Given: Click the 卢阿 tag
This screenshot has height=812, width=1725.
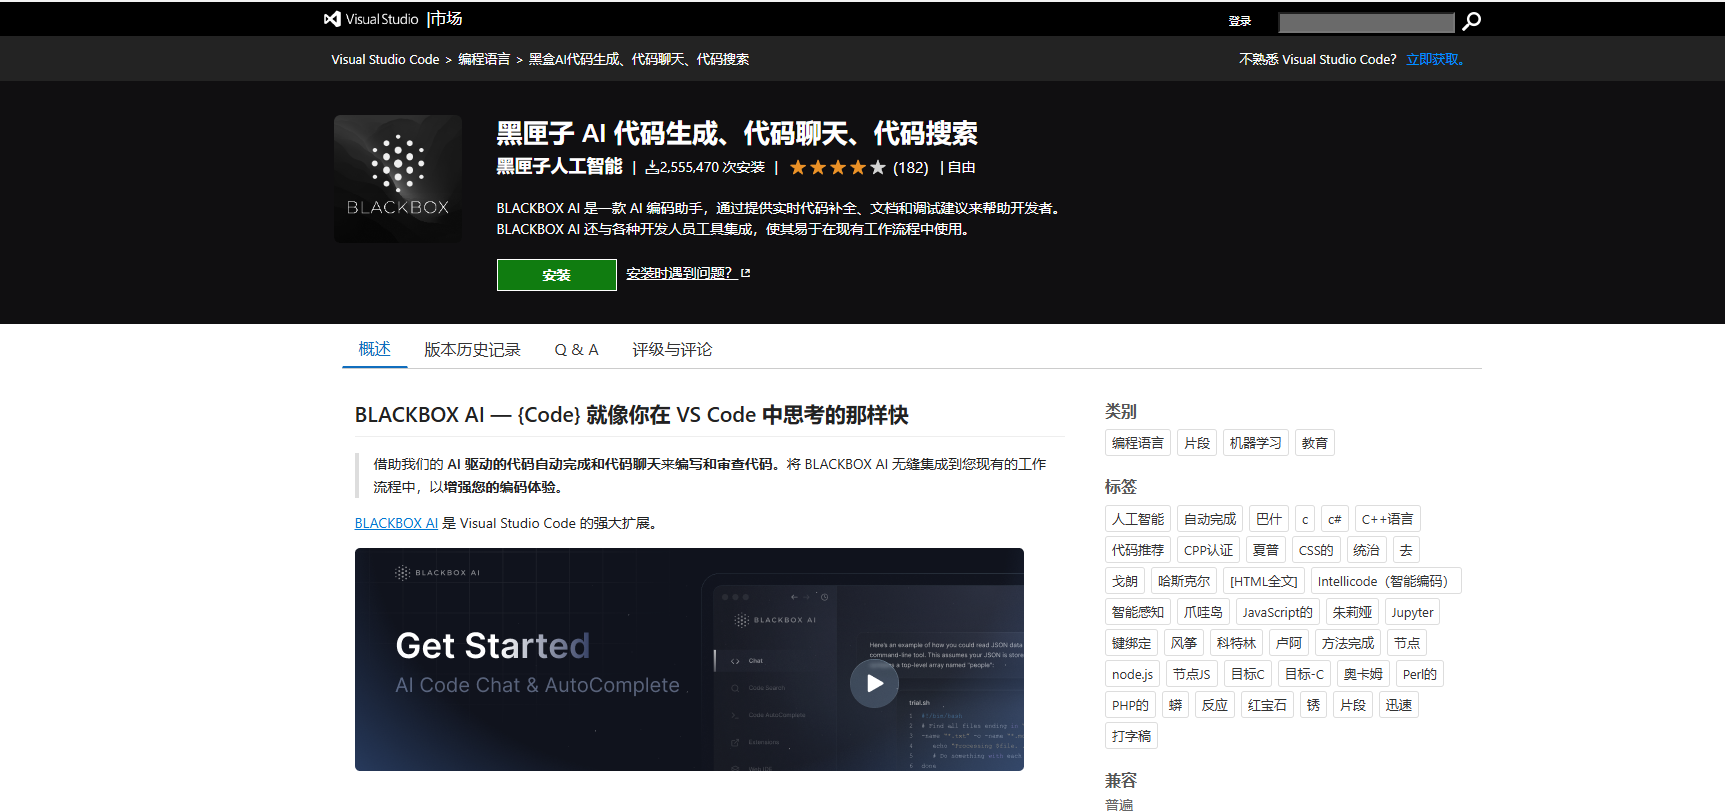Looking at the screenshot, I should [1289, 643].
